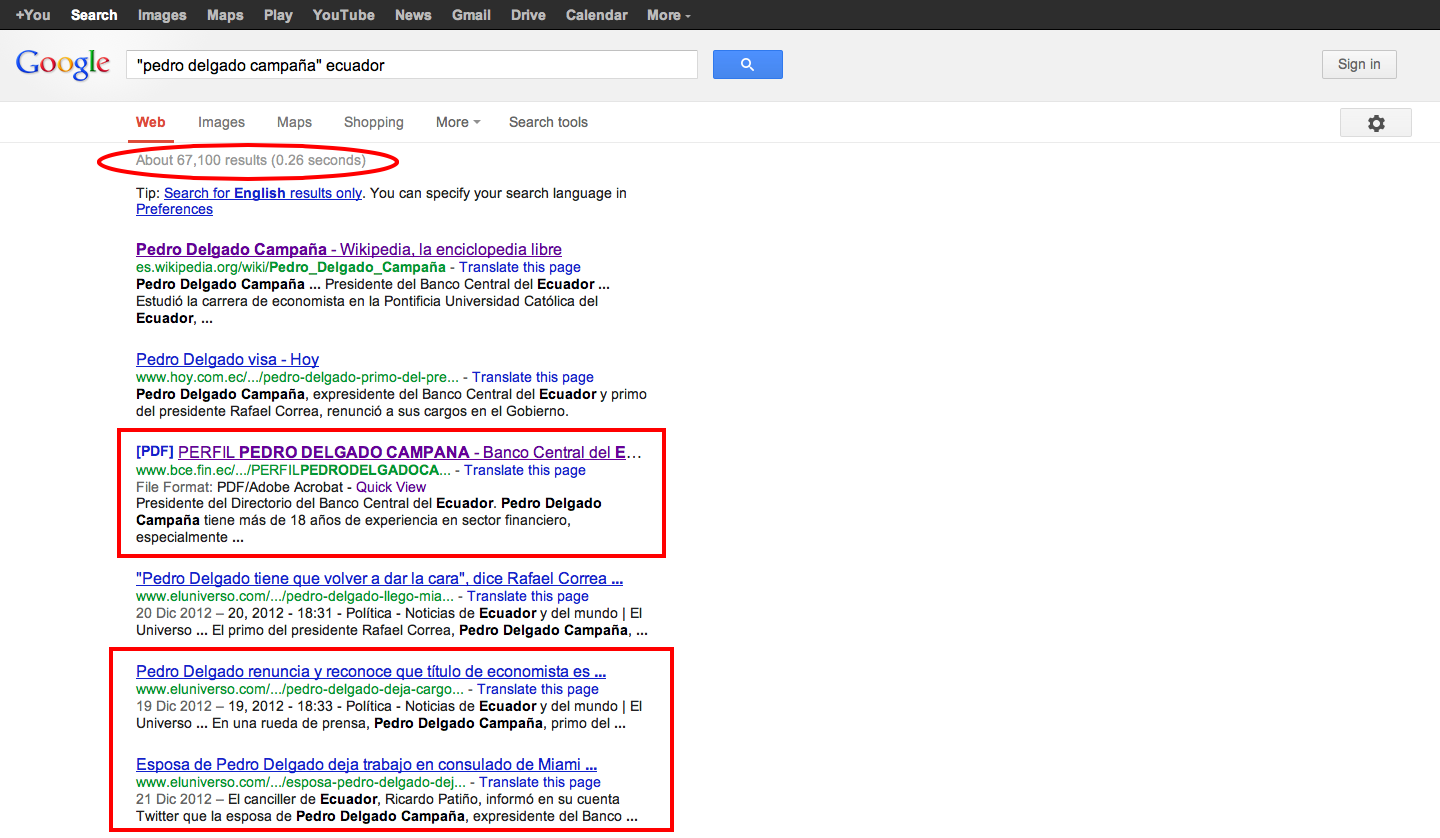Image resolution: width=1440 pixels, height=838 pixels.
Task: Open 'Pedro Delgado tiene que volver' result
Action: pos(380,578)
